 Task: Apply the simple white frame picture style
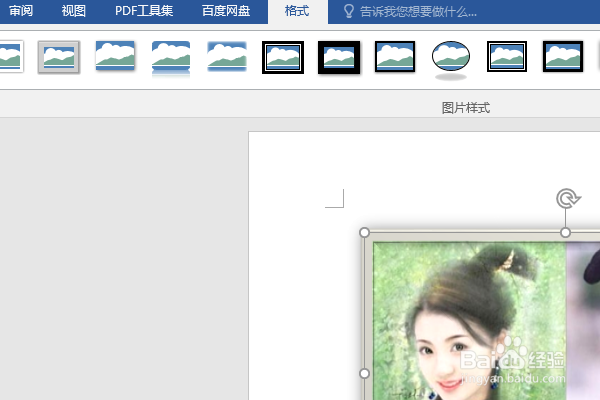pos(11,56)
